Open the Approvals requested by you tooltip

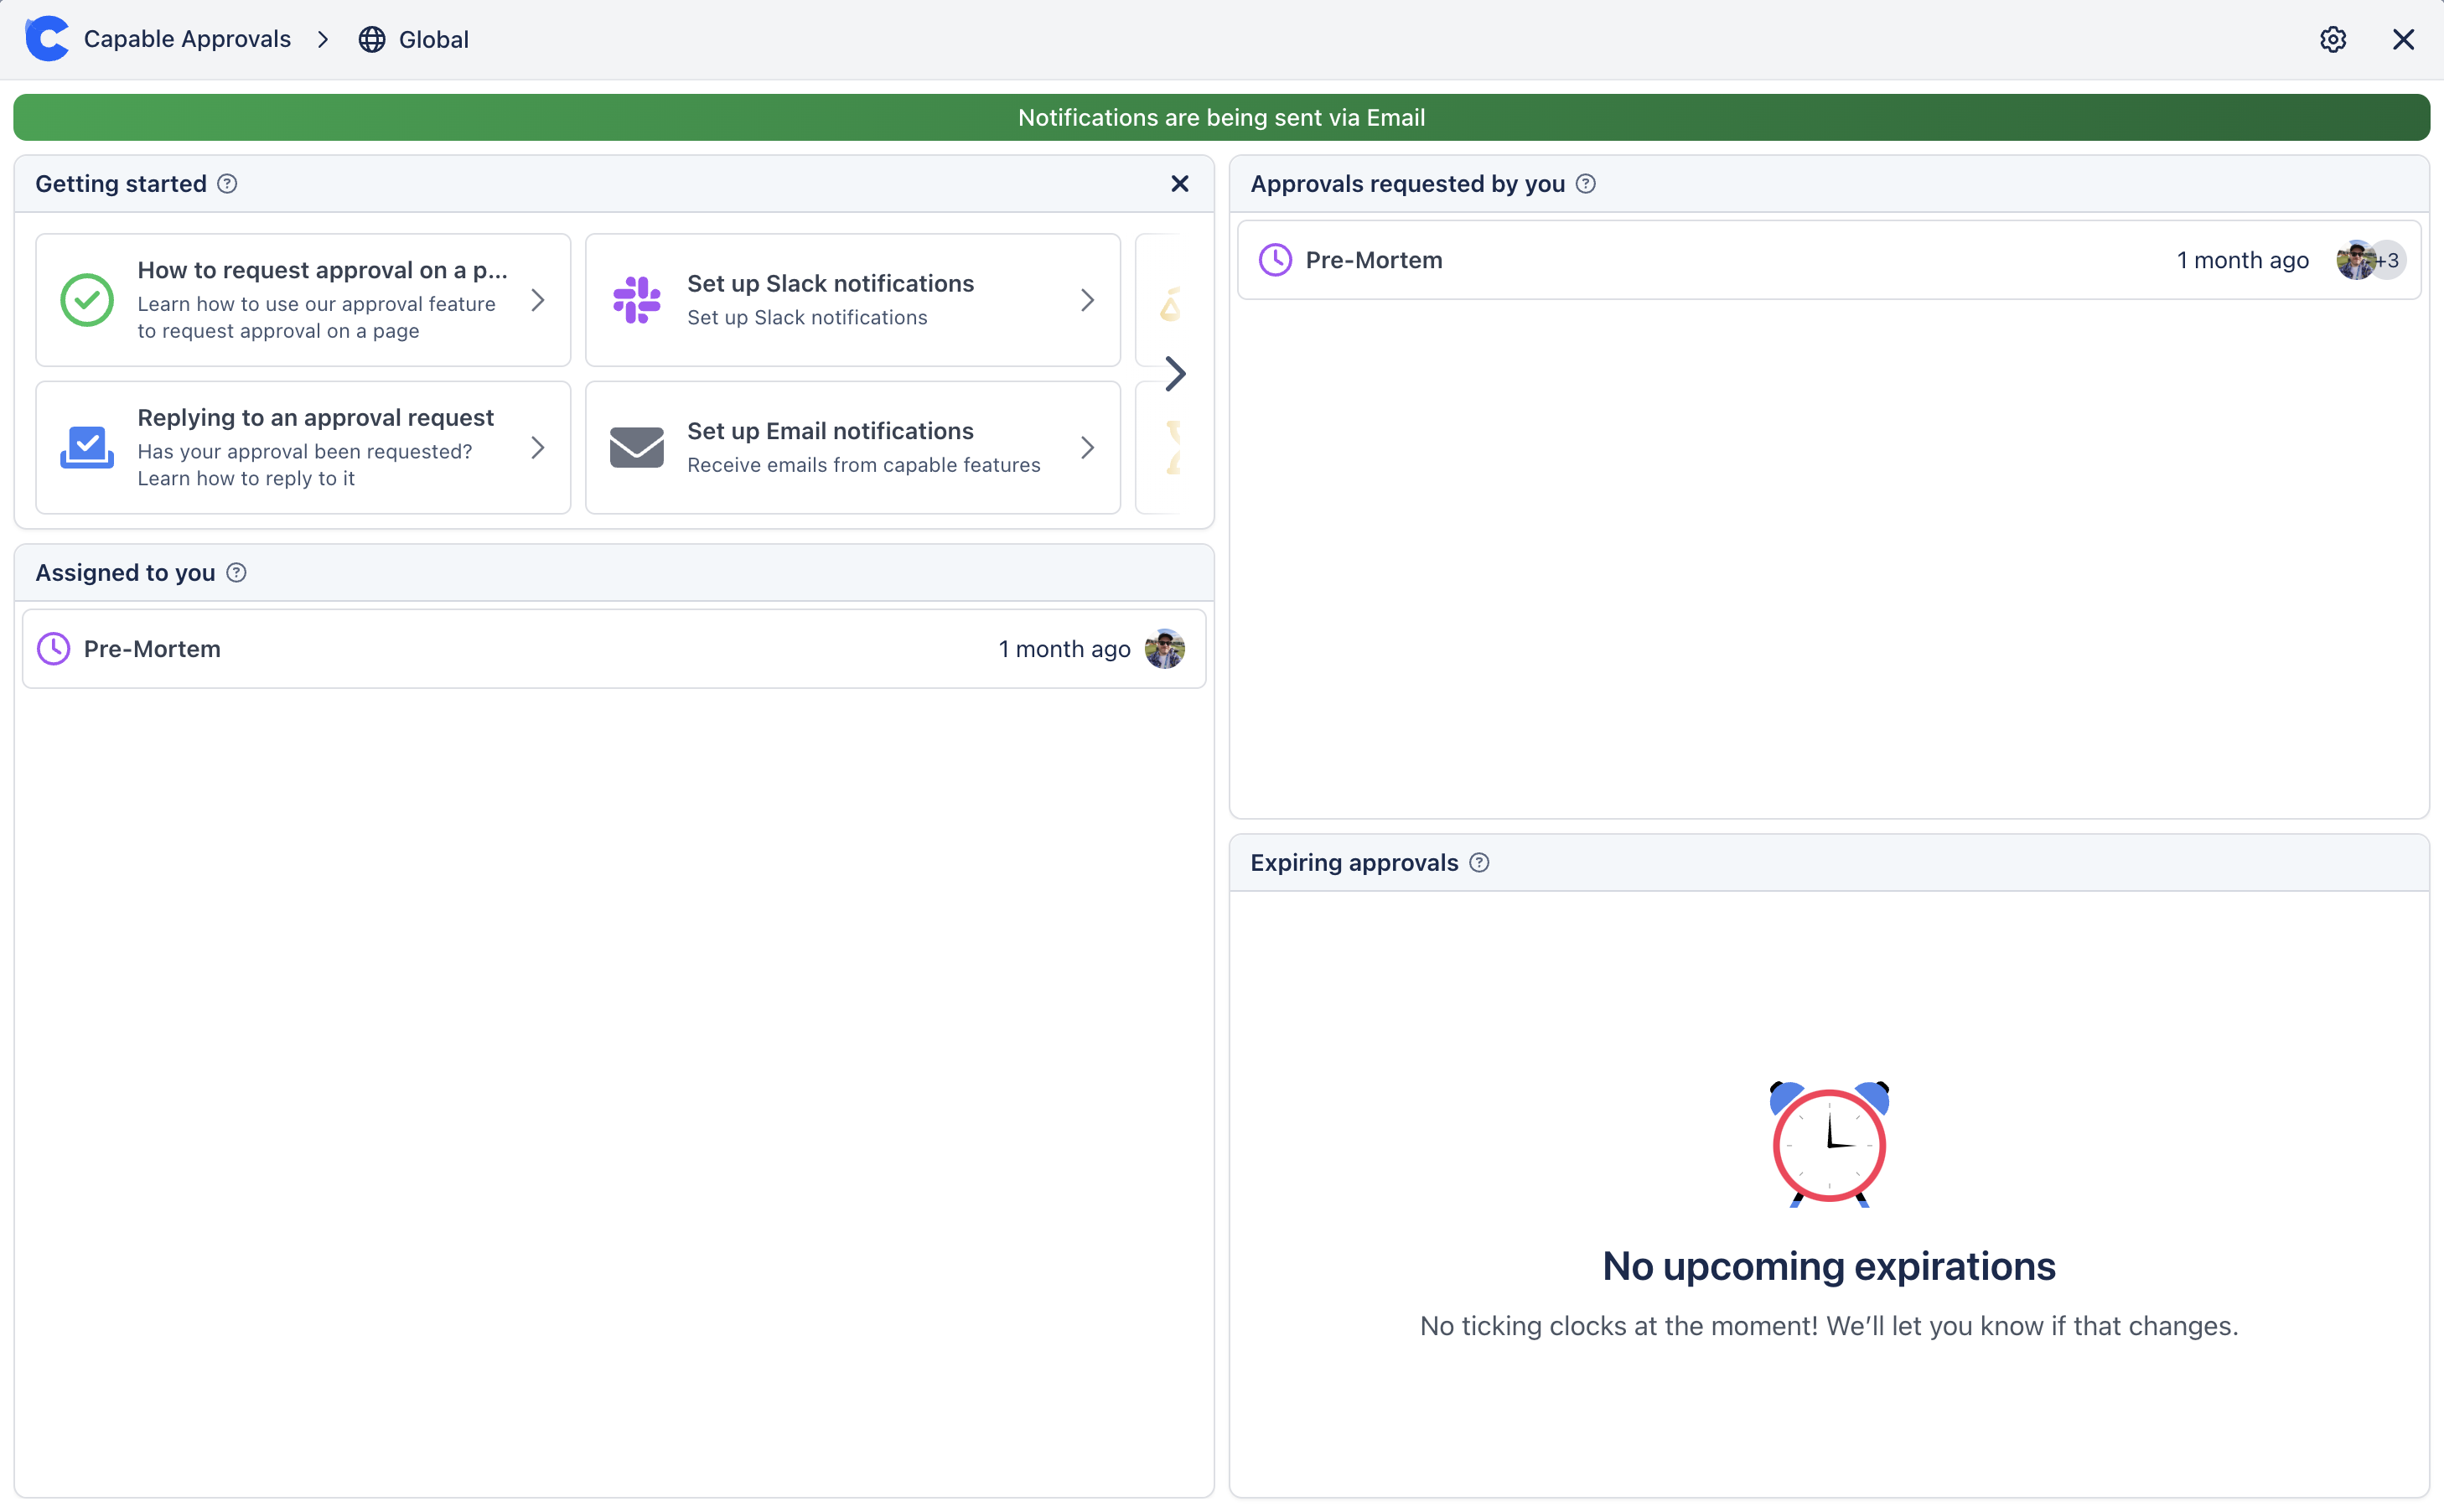1585,184
